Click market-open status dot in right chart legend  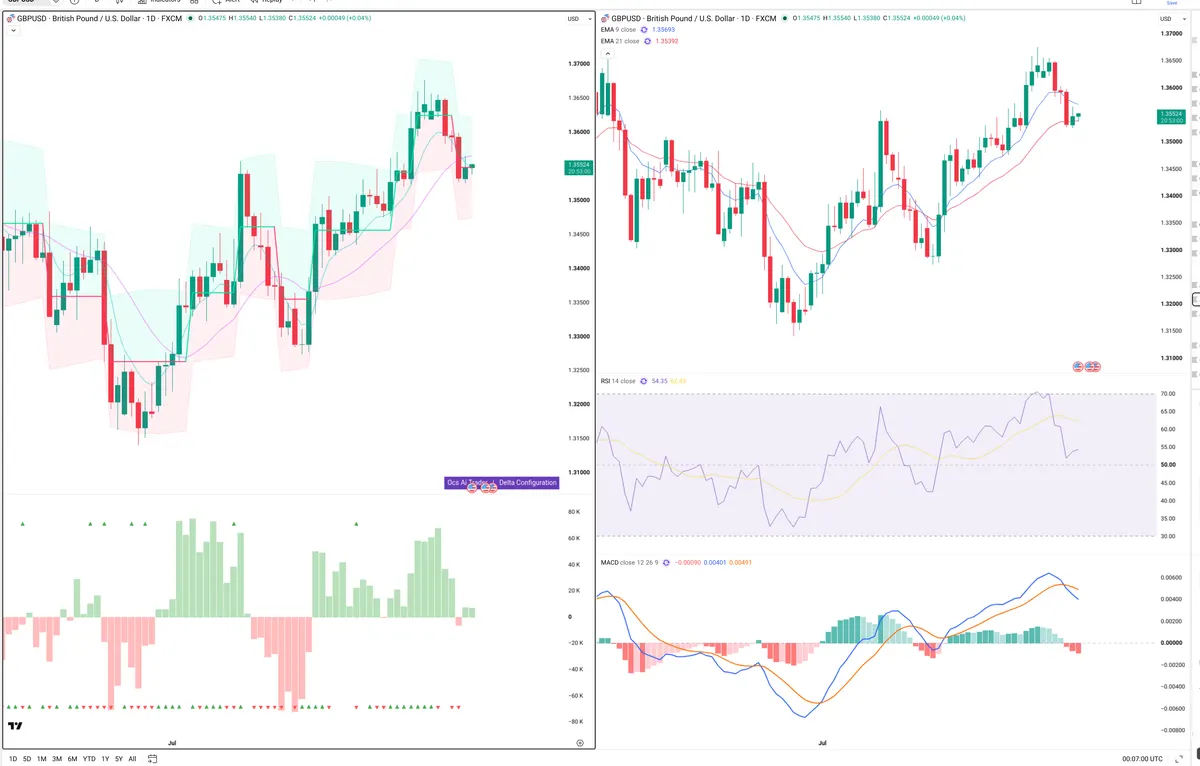(x=787, y=19)
